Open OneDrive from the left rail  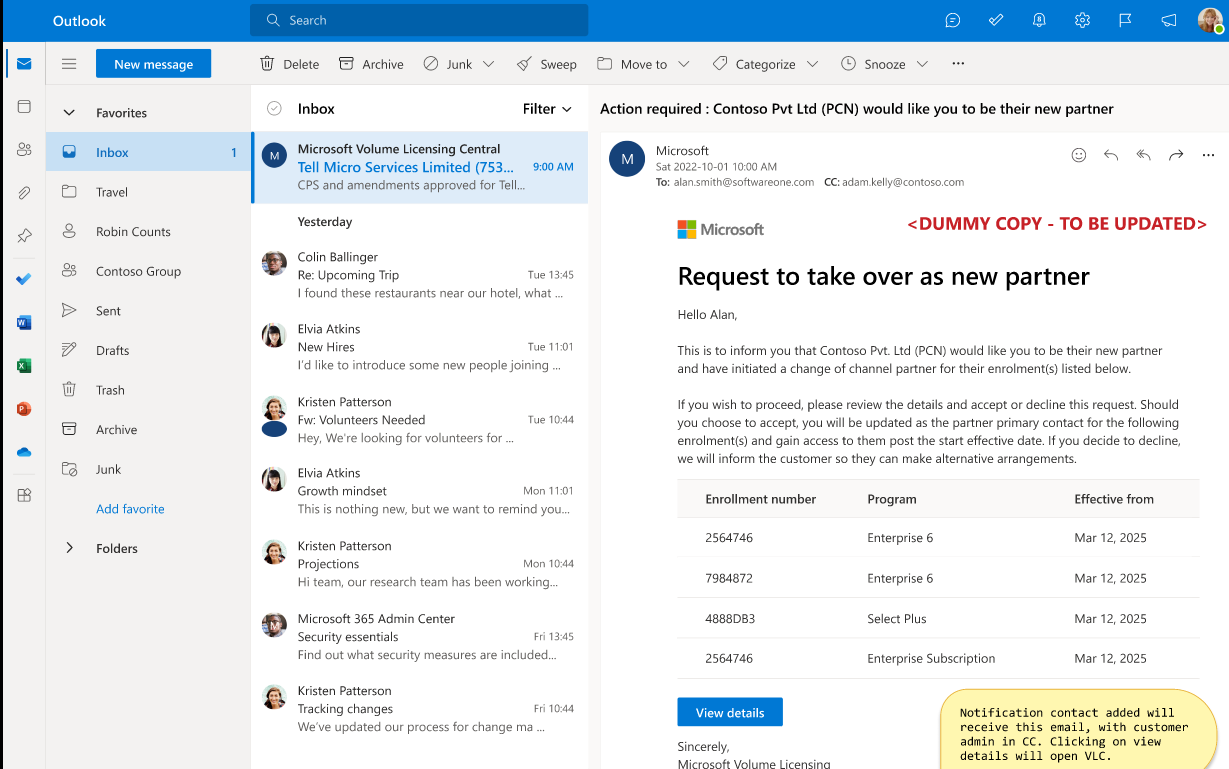pyautogui.click(x=24, y=452)
